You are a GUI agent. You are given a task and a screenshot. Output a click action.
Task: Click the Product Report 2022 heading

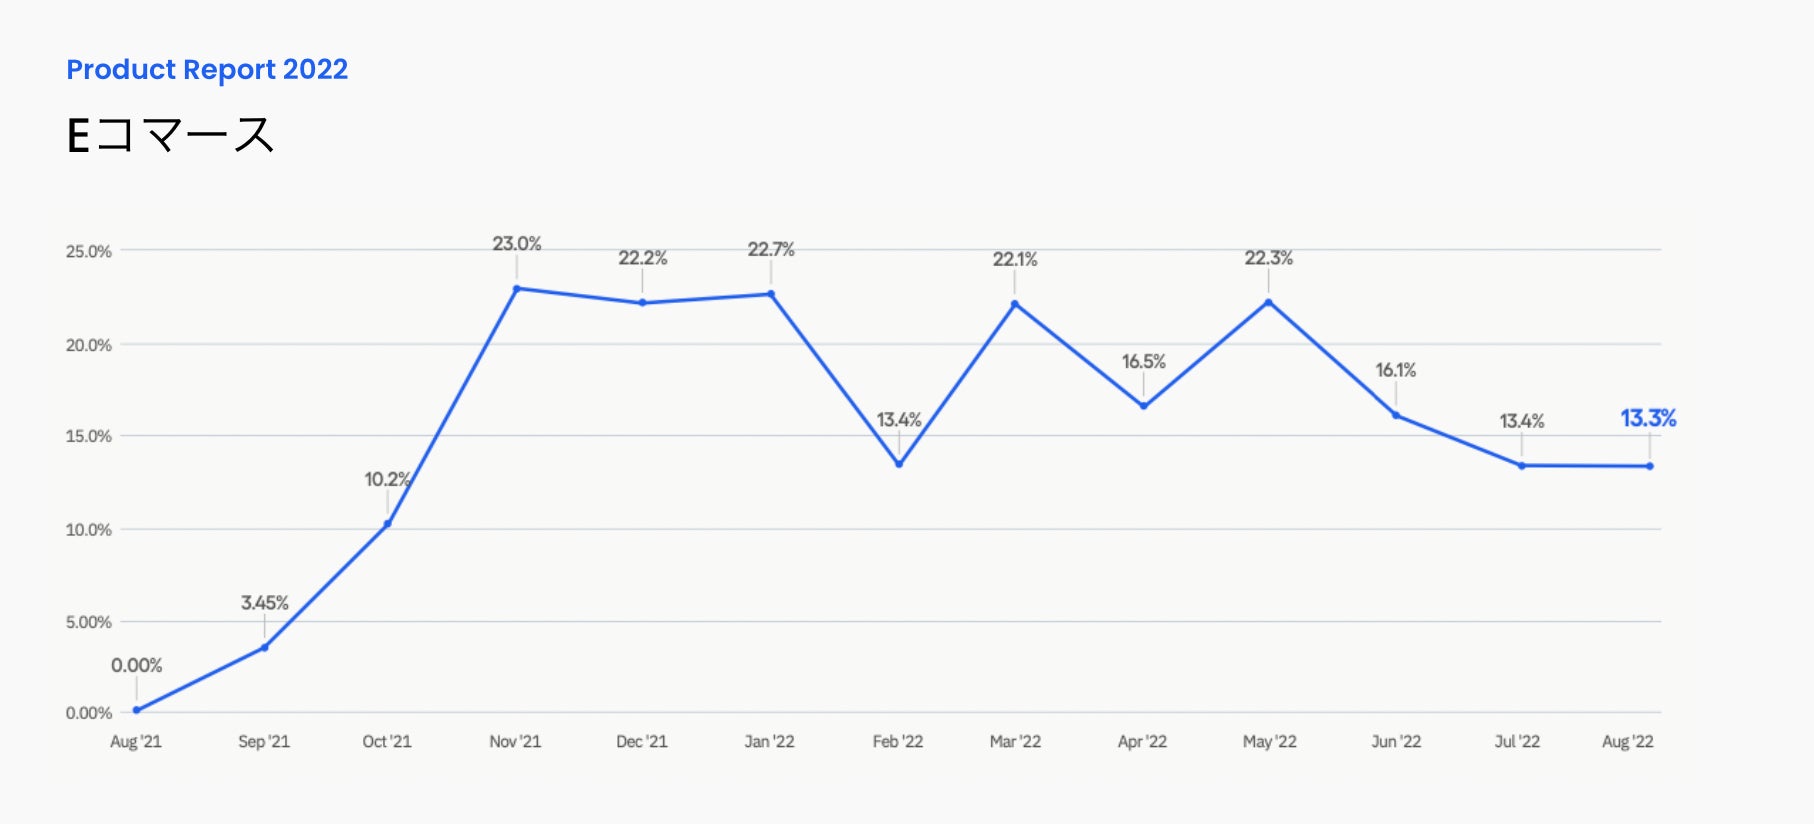[x=207, y=70]
